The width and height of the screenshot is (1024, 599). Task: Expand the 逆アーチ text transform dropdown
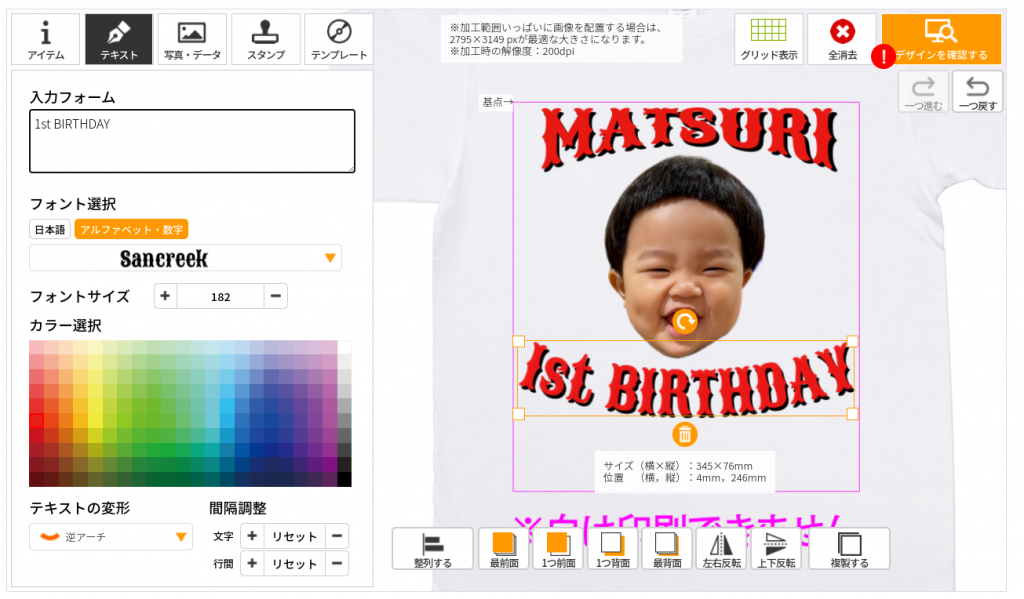click(111, 537)
